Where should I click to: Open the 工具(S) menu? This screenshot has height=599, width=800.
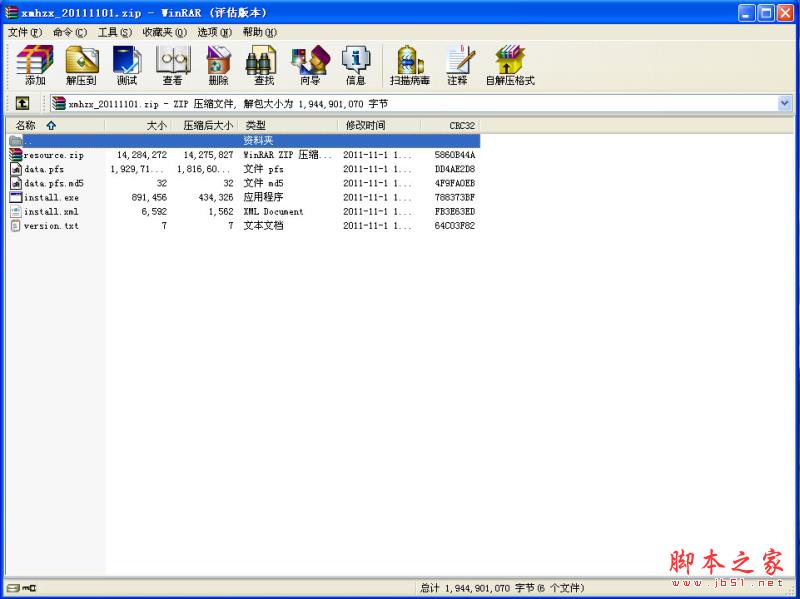point(115,32)
